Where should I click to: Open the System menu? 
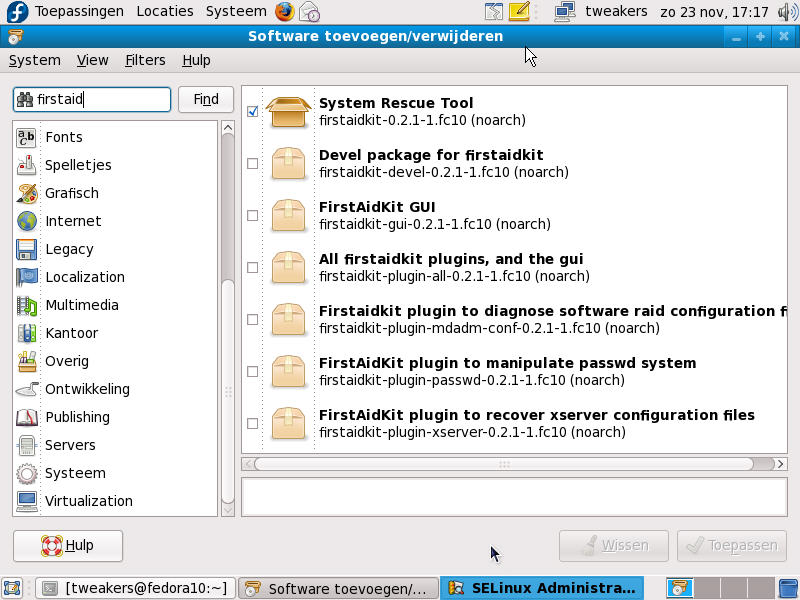click(35, 60)
